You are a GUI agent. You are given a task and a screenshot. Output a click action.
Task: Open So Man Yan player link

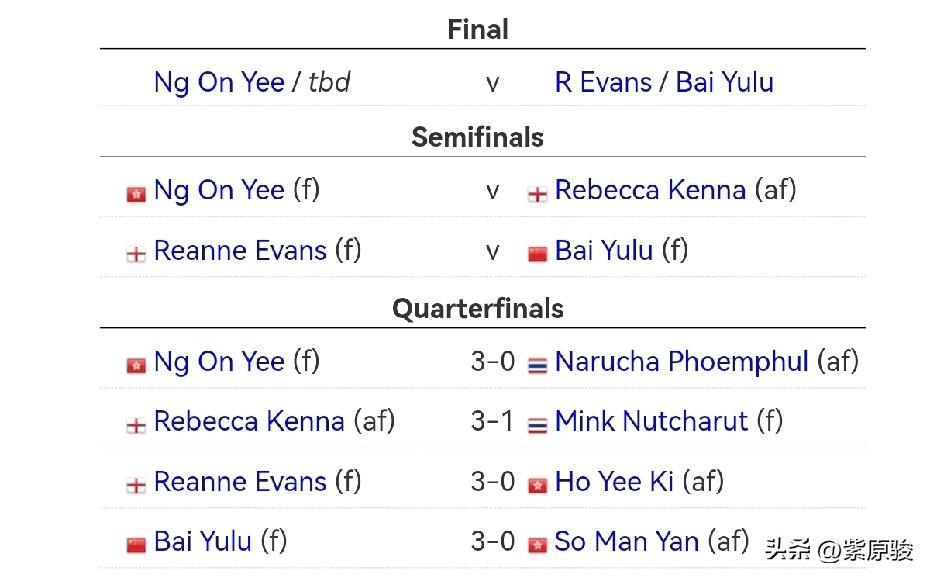[626, 541]
